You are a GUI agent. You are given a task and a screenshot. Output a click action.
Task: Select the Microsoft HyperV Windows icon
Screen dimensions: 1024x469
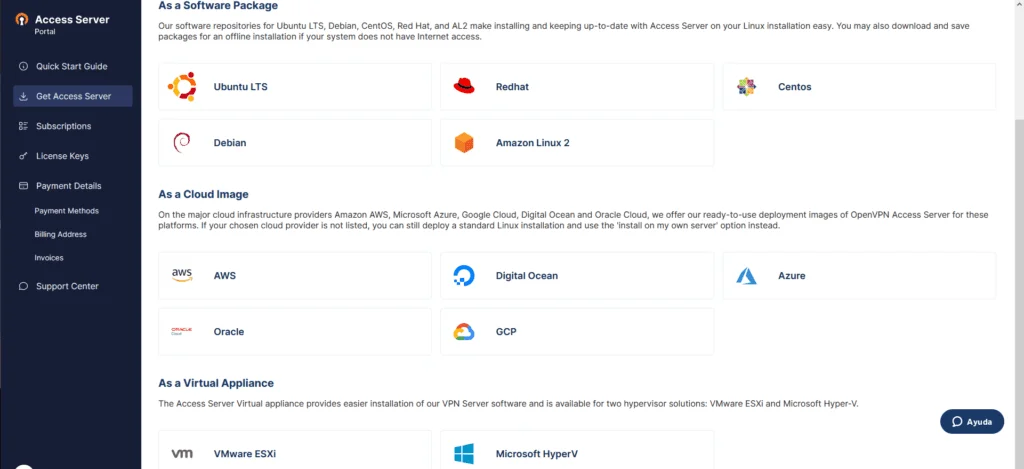tap(464, 453)
